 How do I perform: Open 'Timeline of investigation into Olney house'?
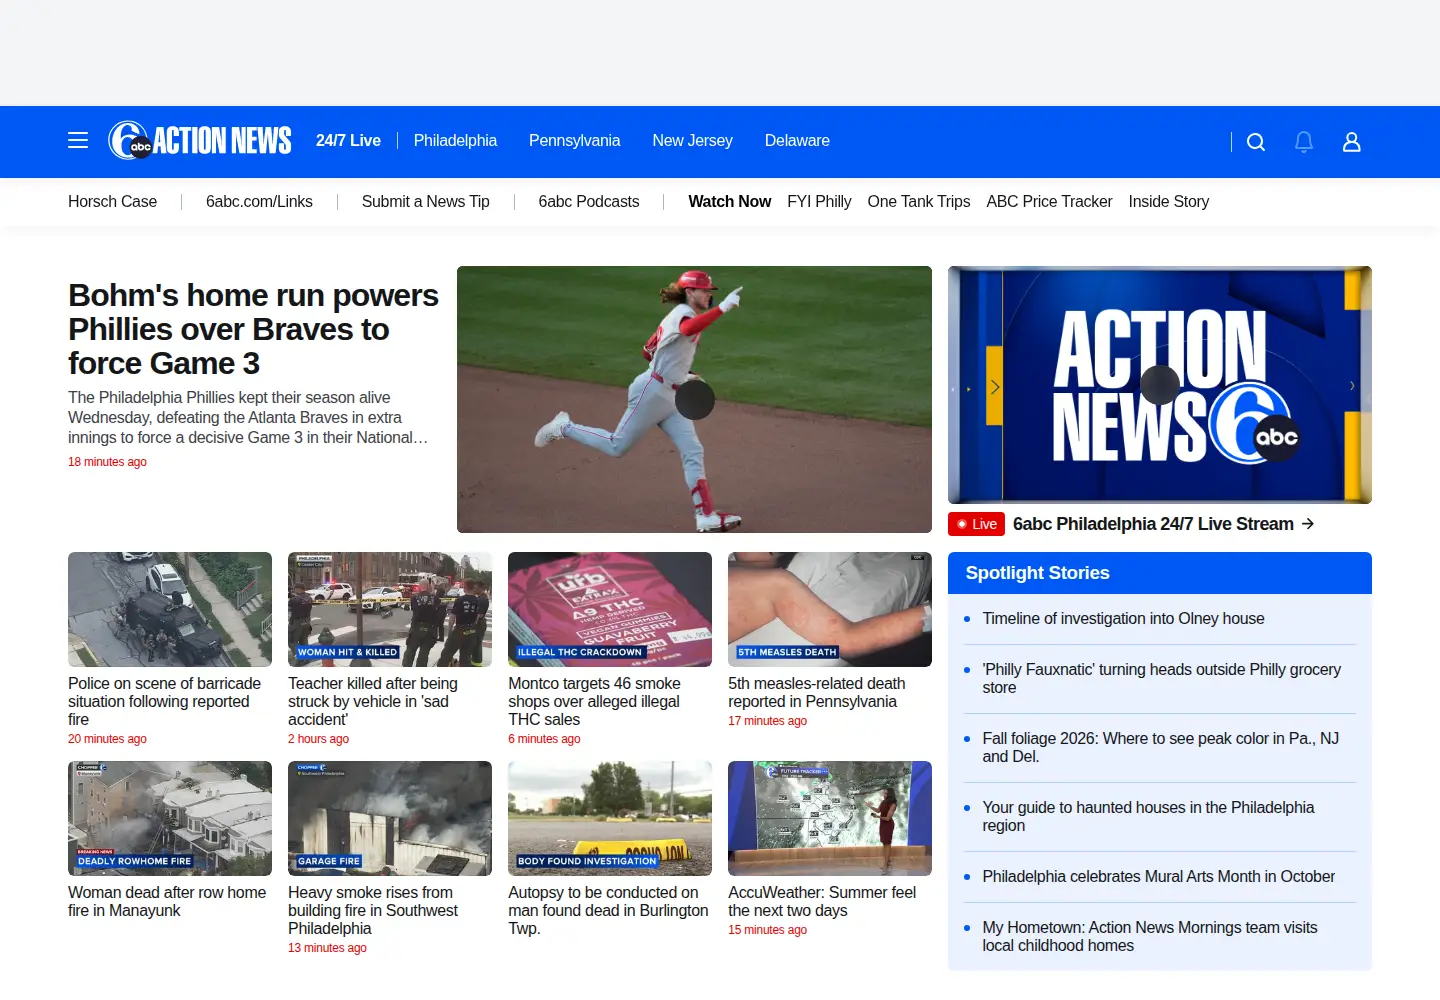click(1123, 619)
